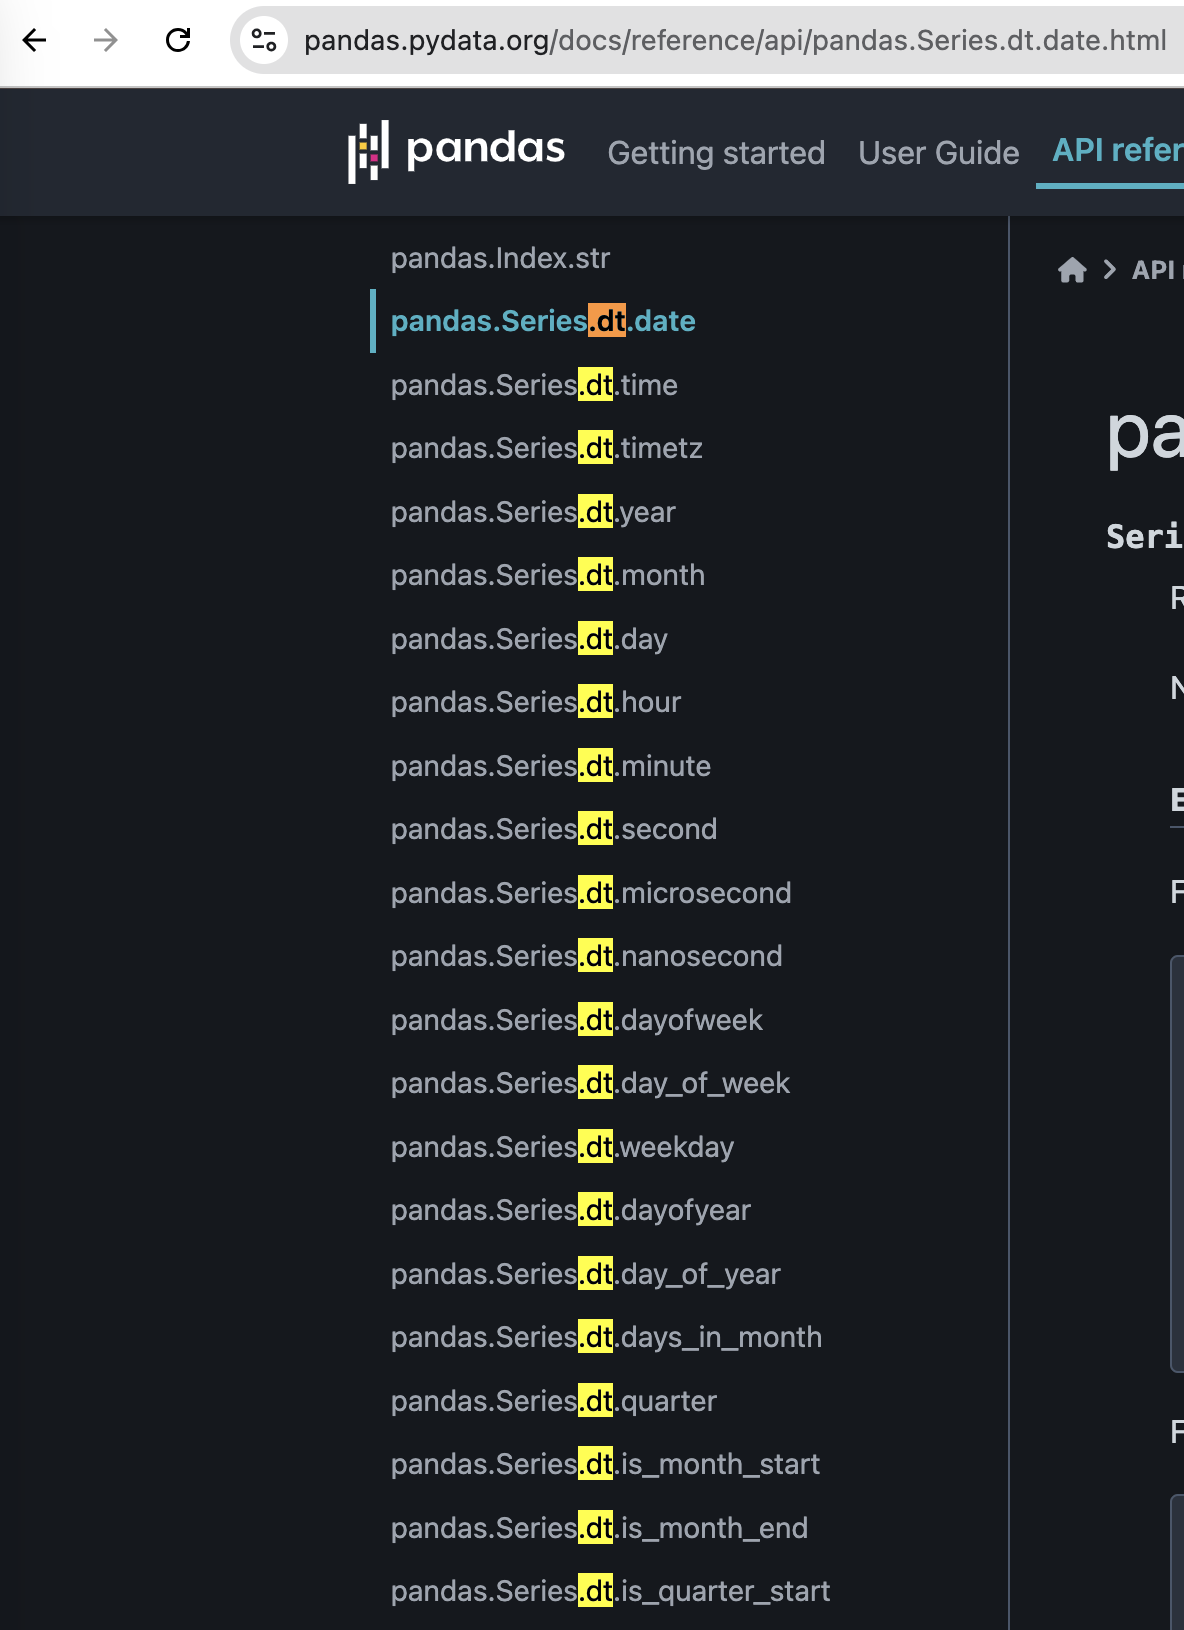The image size is (1184, 1630).
Task: Go to docs home via house icon
Action: (x=1072, y=270)
